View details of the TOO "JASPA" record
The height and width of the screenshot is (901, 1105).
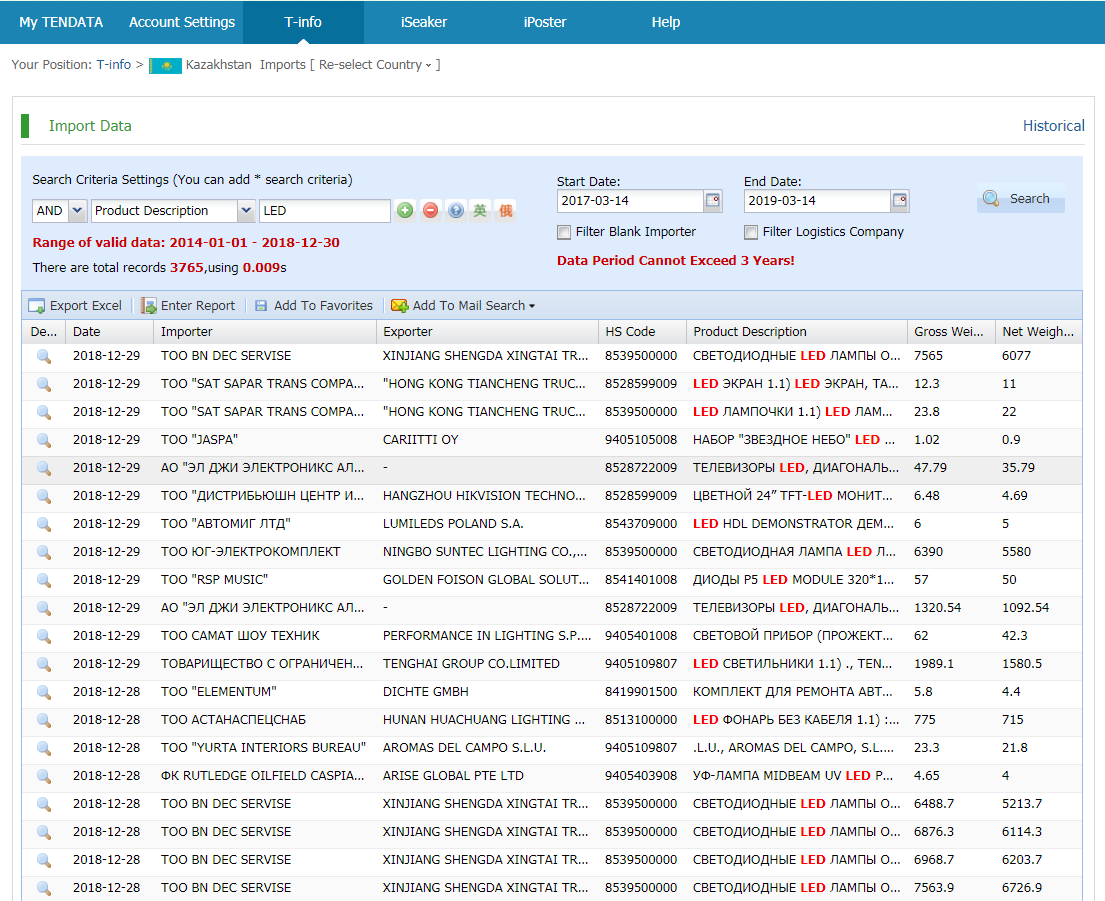(43, 440)
